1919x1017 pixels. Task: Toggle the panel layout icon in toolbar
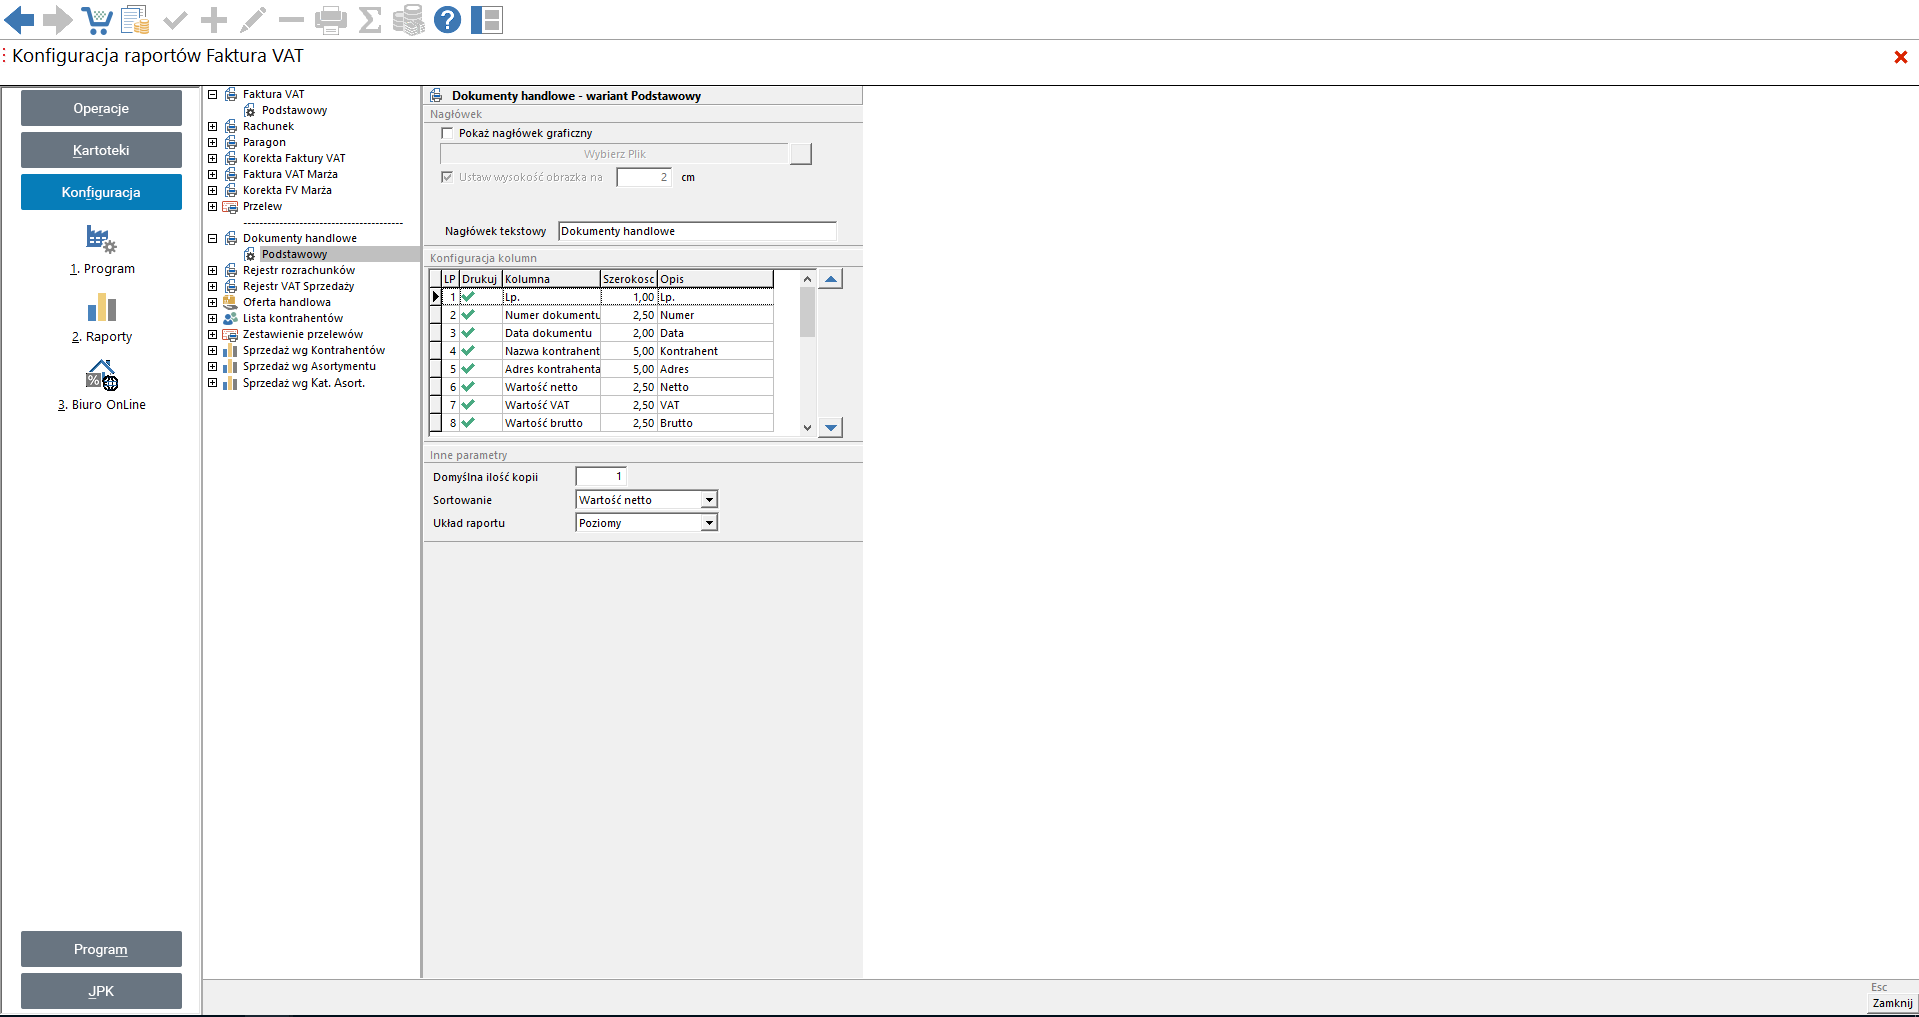(487, 20)
